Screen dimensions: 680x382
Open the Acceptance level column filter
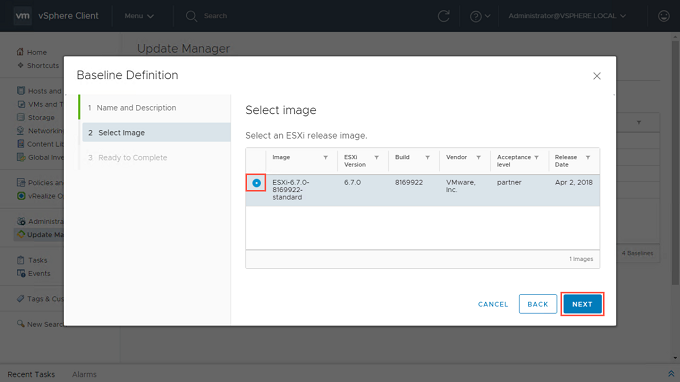(x=536, y=157)
